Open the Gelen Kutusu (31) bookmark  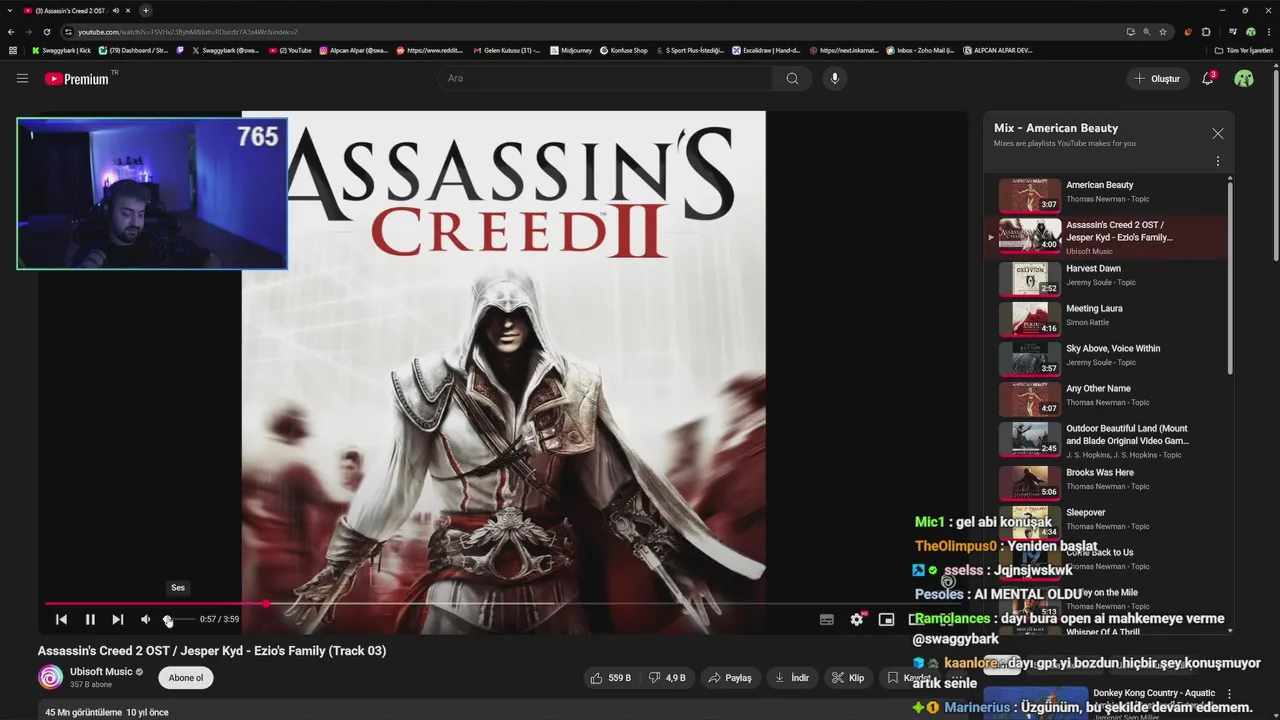pyautogui.click(x=506, y=50)
